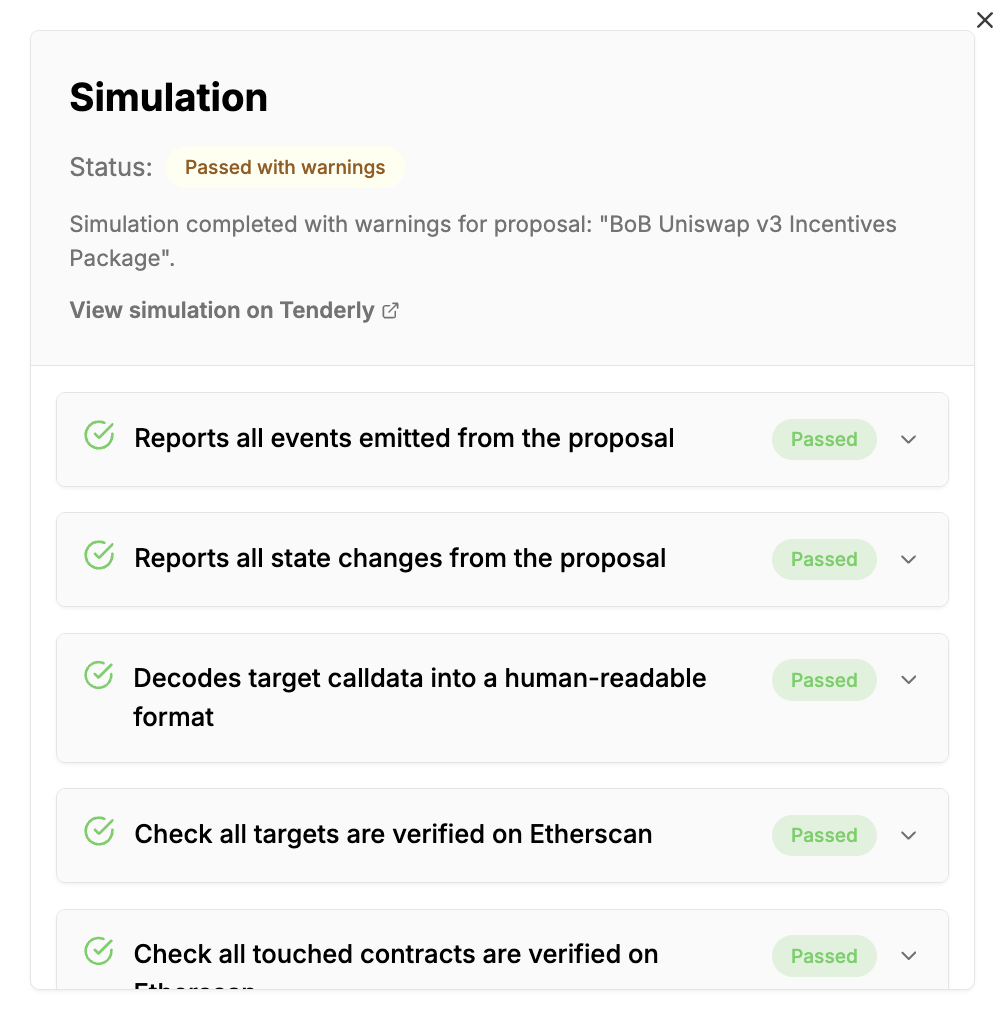This screenshot has width=1008, height=1020.
Task: Click the Passed with warnings status badge
Action: [x=285, y=167]
